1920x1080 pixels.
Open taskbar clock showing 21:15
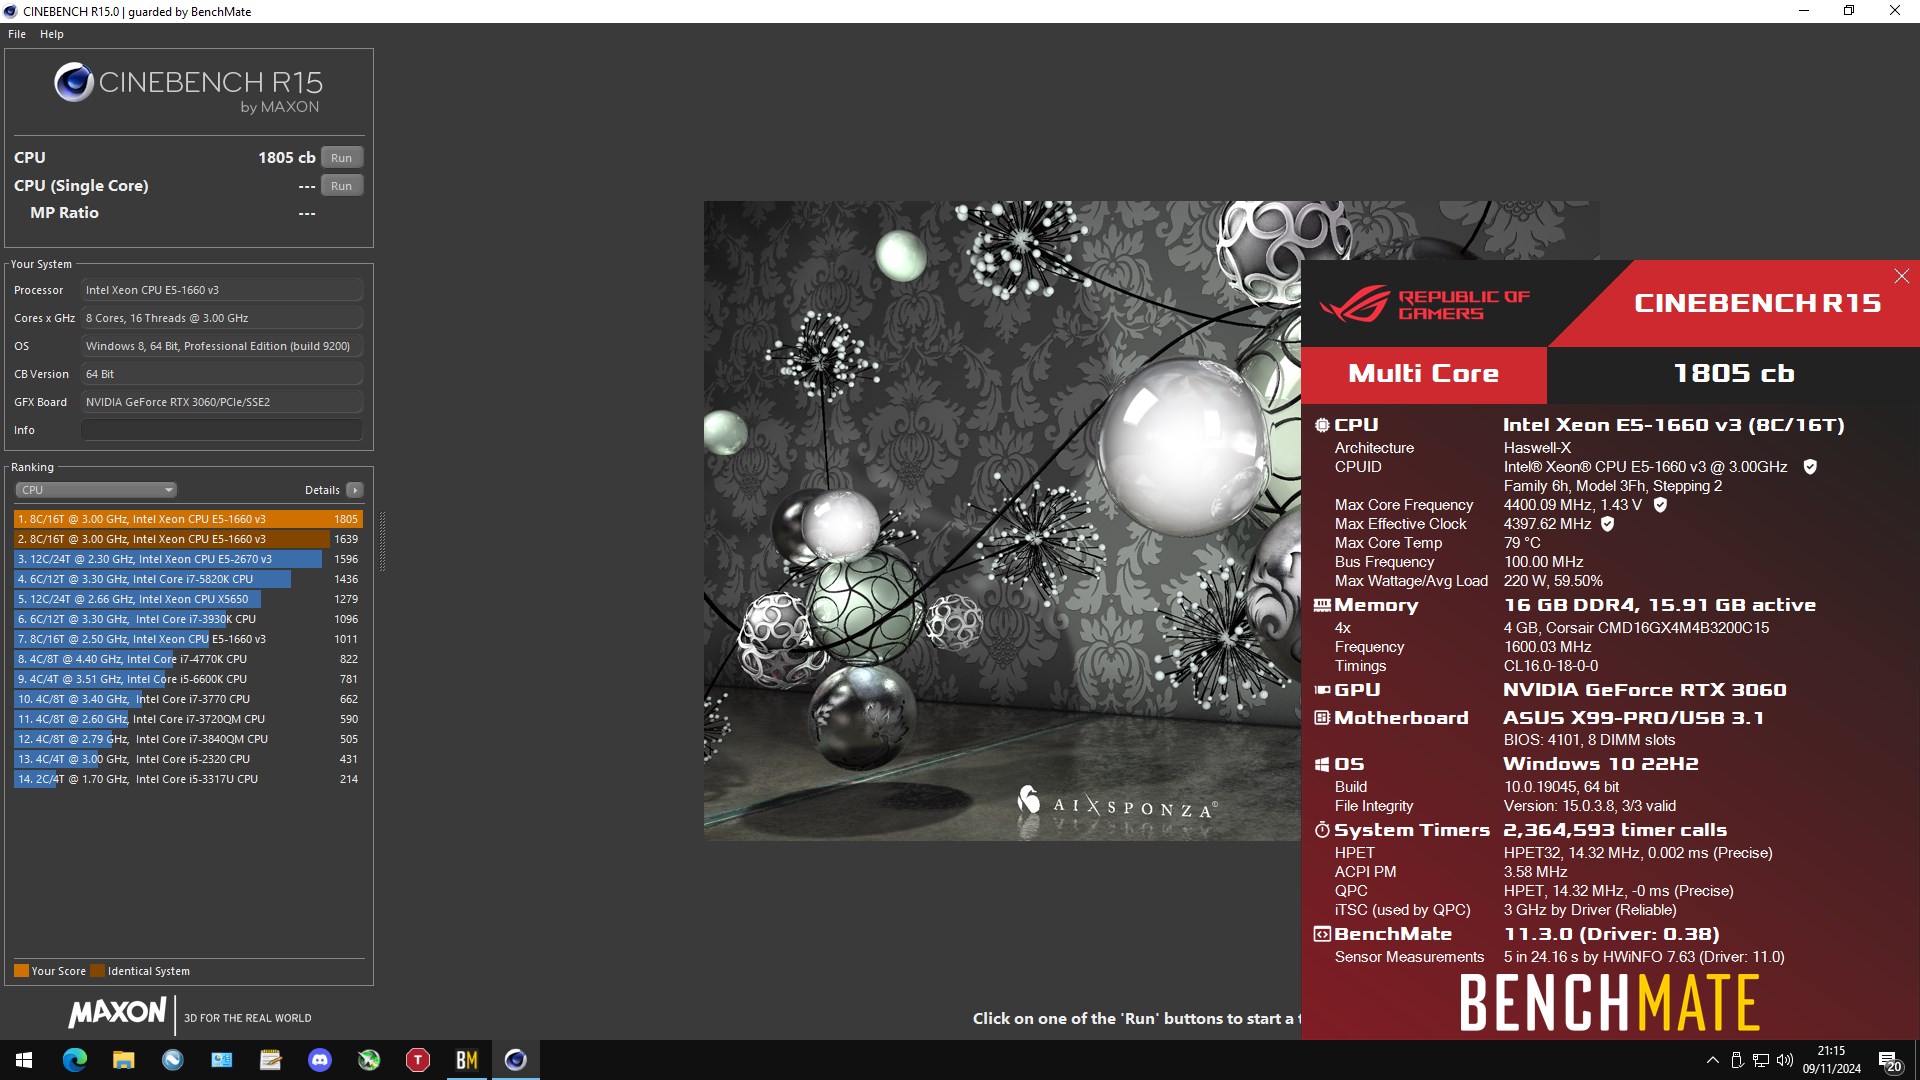(x=1832, y=1060)
